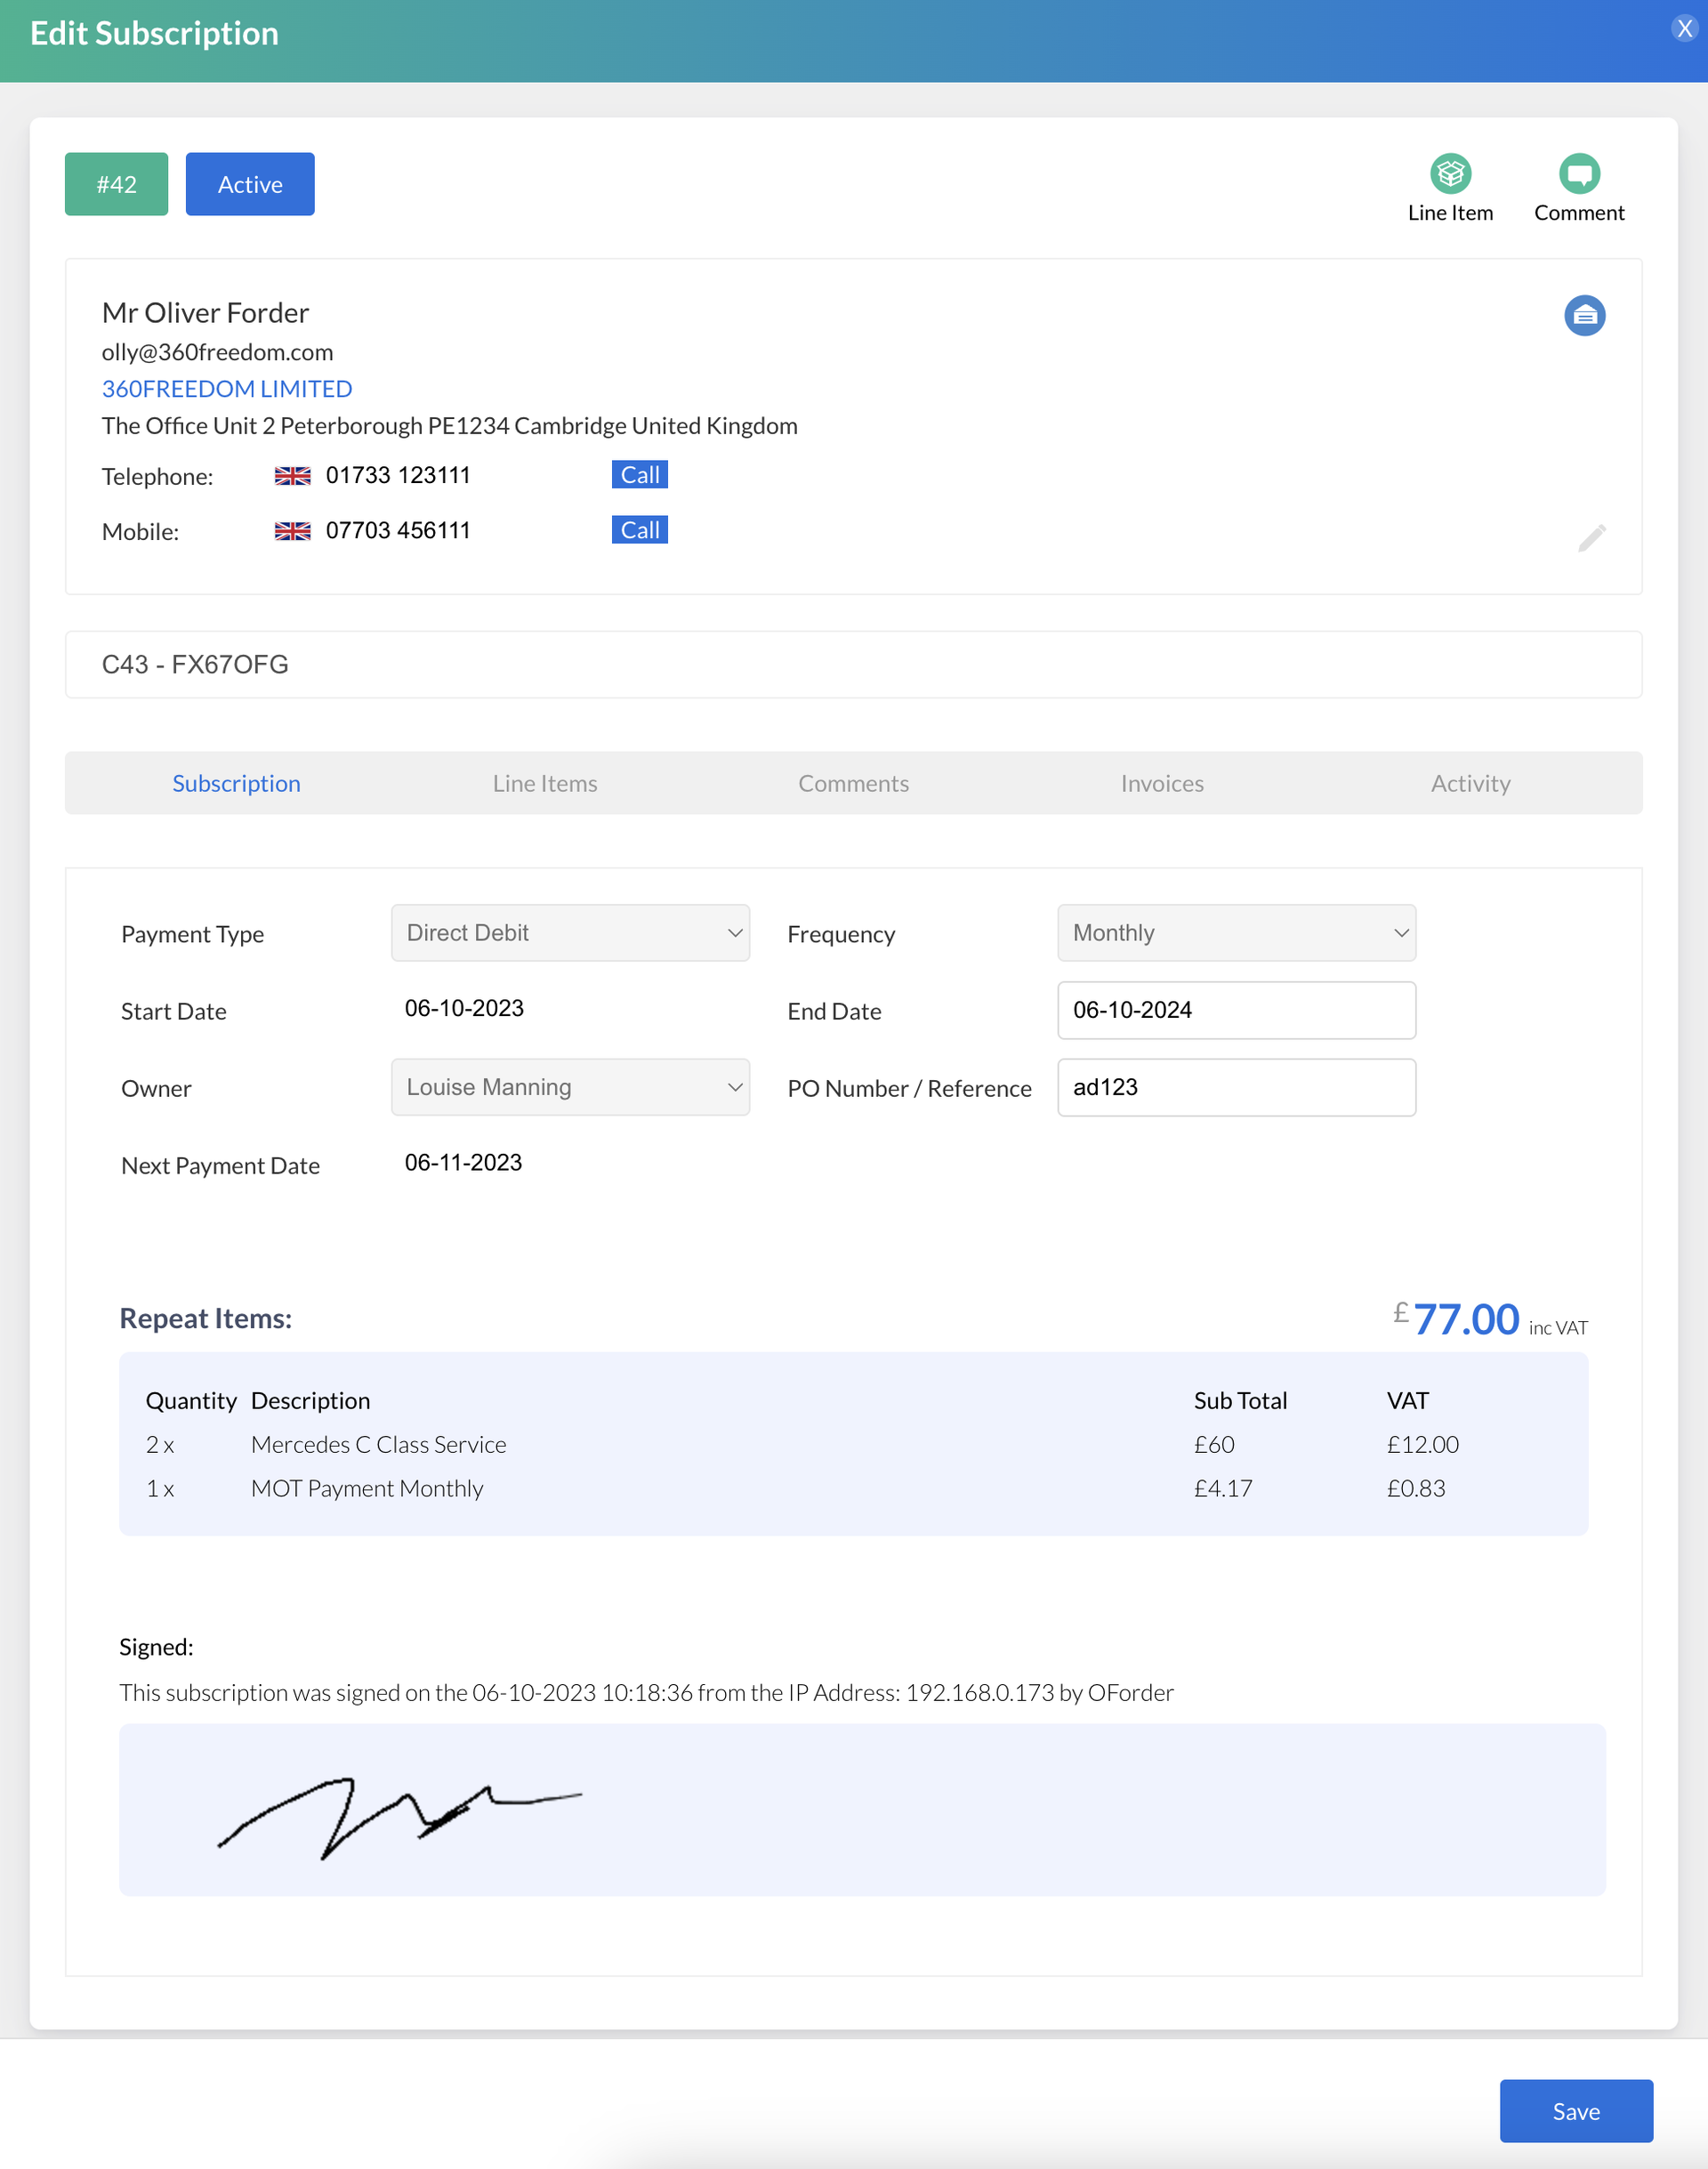Click the pencil edit icon
1708x2169 pixels.
click(x=1591, y=538)
